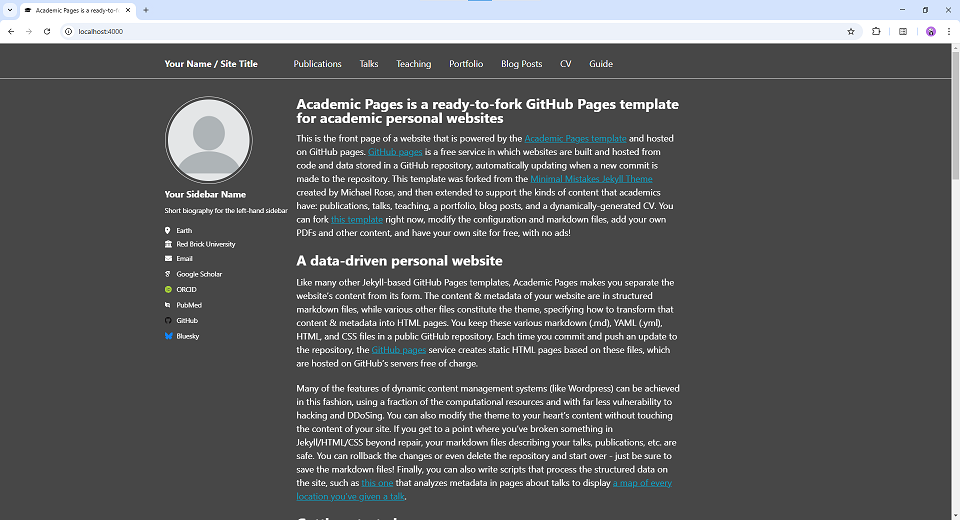Image resolution: width=960 pixels, height=520 pixels.
Task: Click the Earth location pin icon
Action: tap(168, 230)
